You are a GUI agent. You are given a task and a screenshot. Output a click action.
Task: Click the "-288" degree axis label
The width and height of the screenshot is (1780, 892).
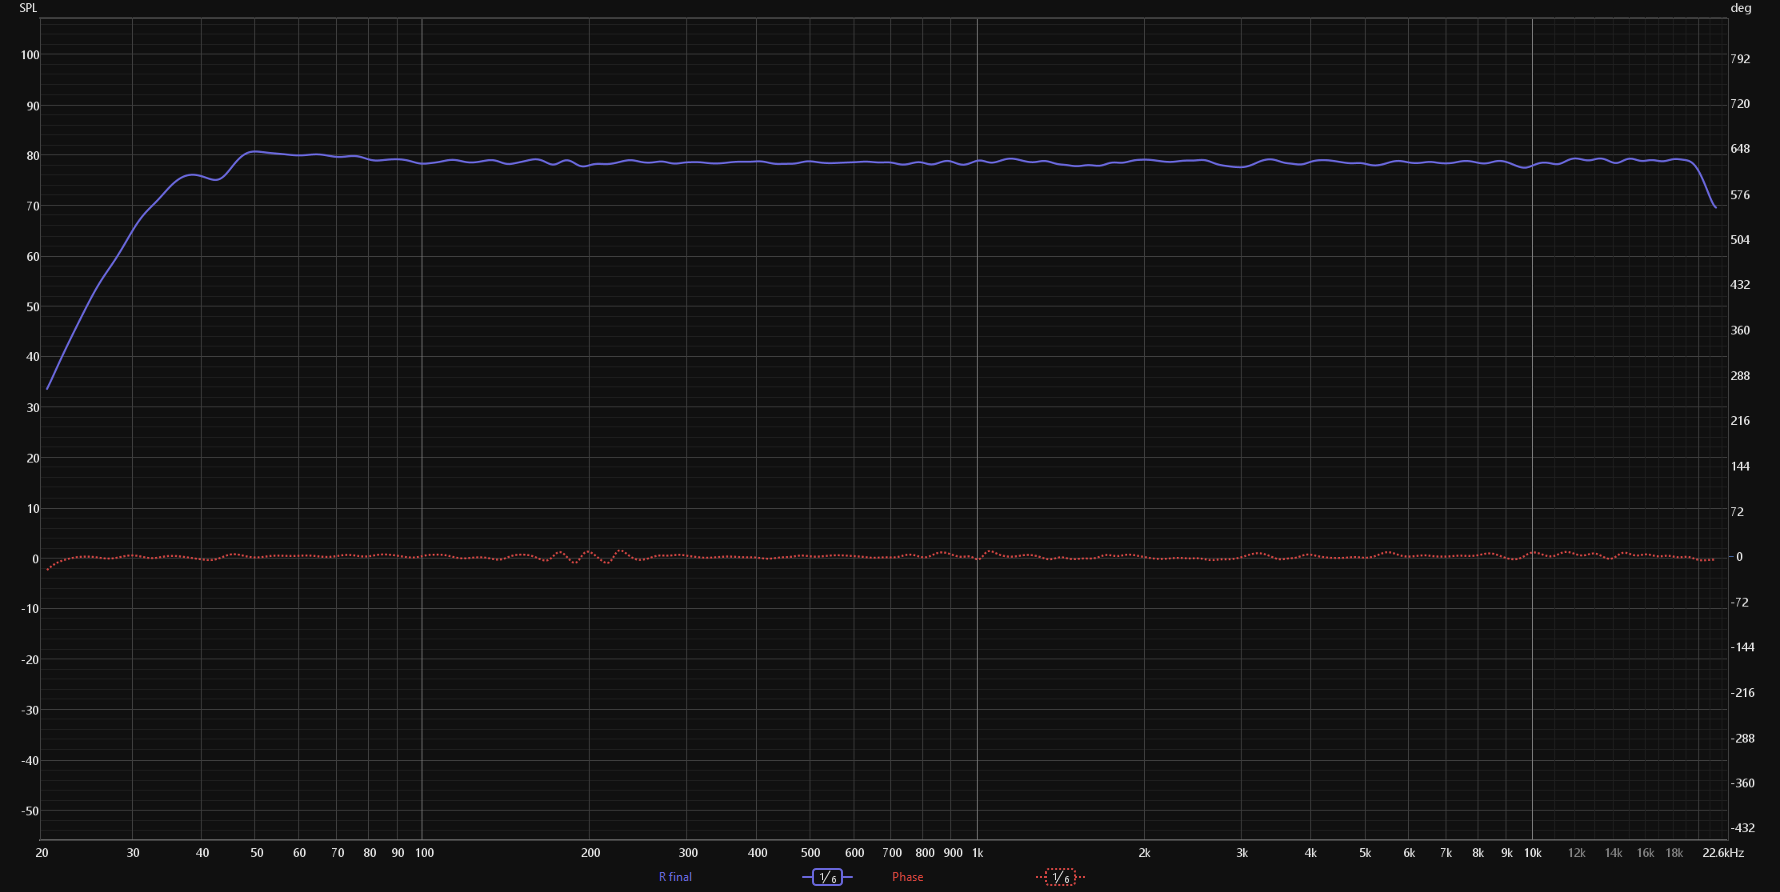[1743, 738]
